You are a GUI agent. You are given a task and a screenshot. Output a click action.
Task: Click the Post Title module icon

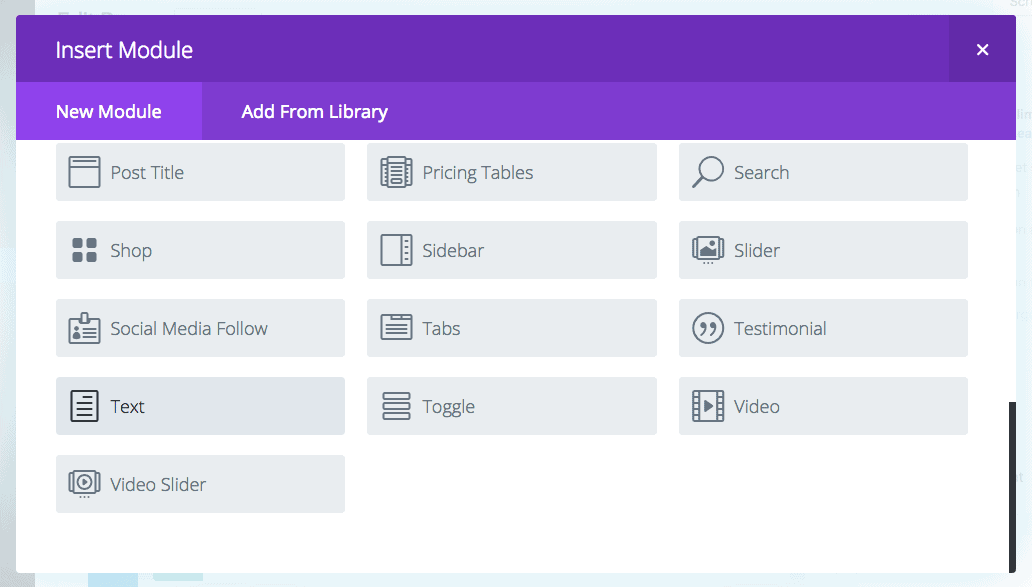coord(84,172)
